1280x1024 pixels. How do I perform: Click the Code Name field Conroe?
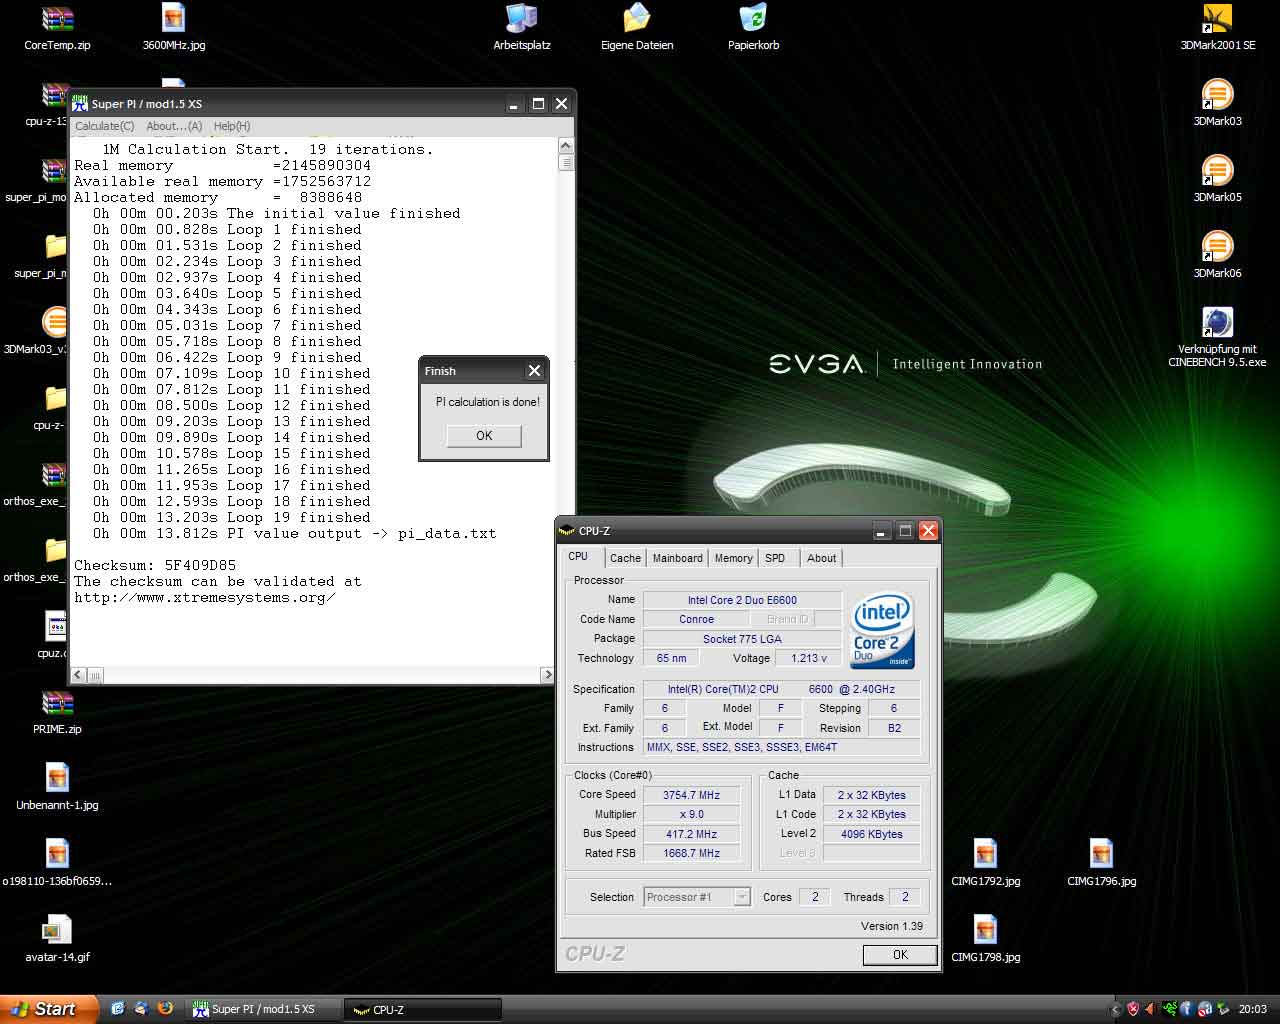point(696,619)
